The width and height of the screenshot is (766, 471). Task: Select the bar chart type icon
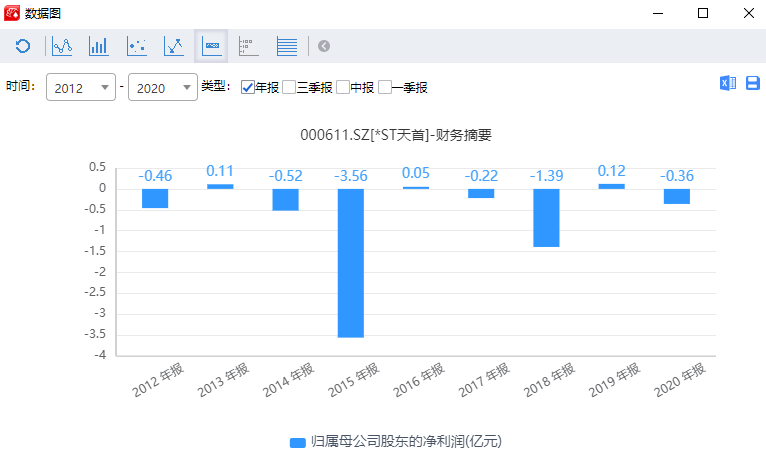click(x=99, y=46)
